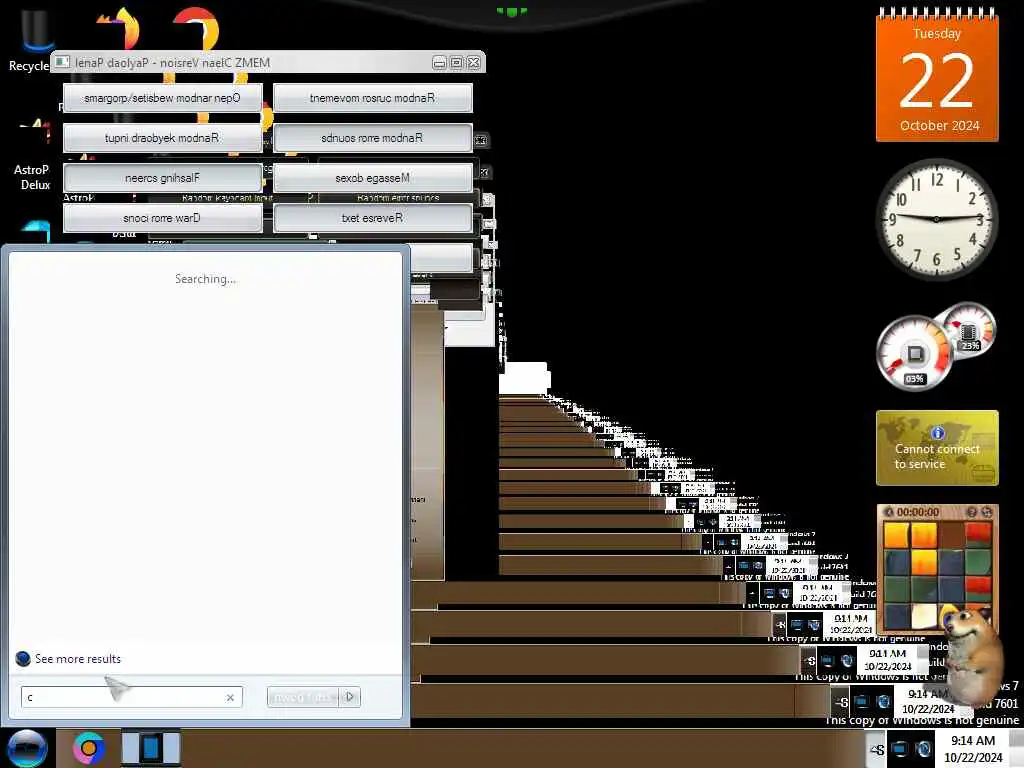Viewport: 1024px width, 768px height.
Task: Open taskbar clock showing 9:14 AM 10/22/2024
Action: click(x=973, y=748)
